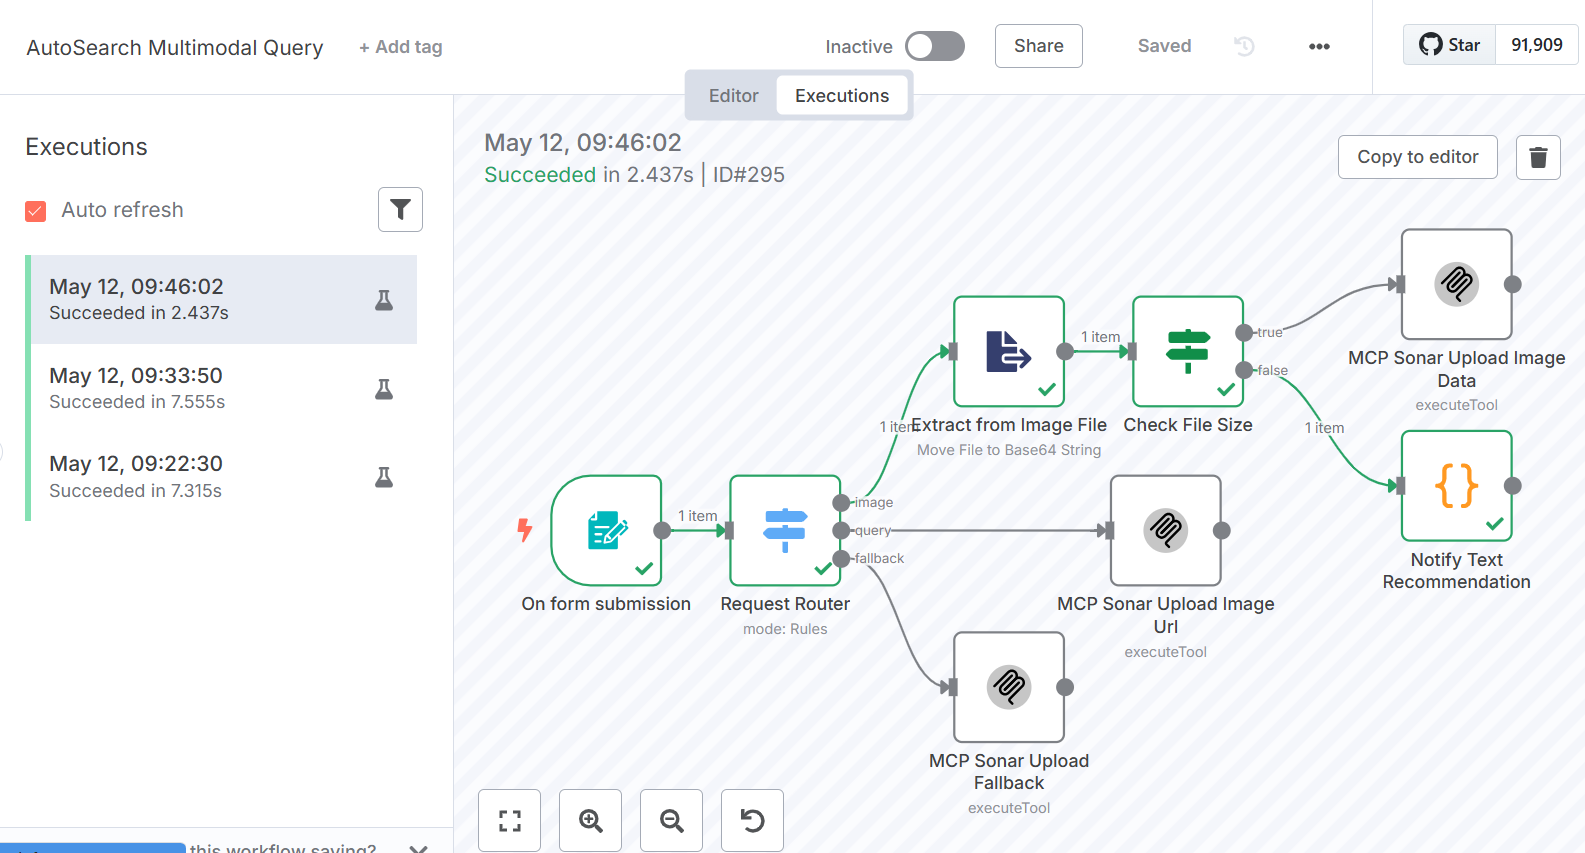Click the Executions sidebar heading
Viewport: 1585px width, 853px height.
coord(86,147)
